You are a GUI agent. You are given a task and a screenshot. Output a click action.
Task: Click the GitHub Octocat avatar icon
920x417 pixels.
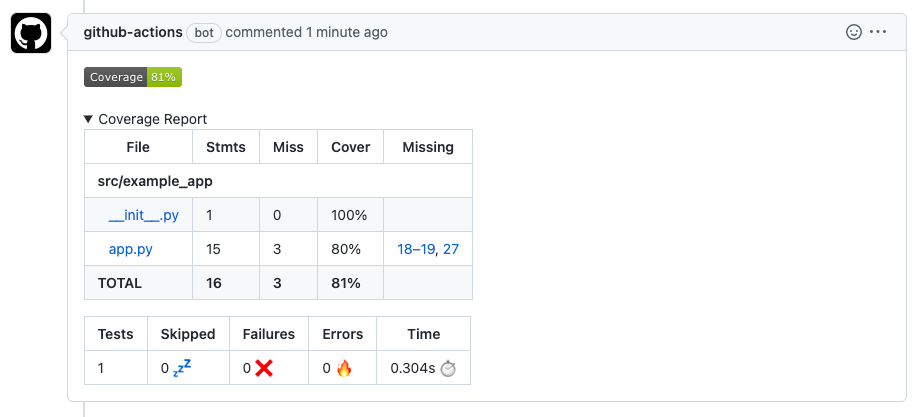(31, 34)
